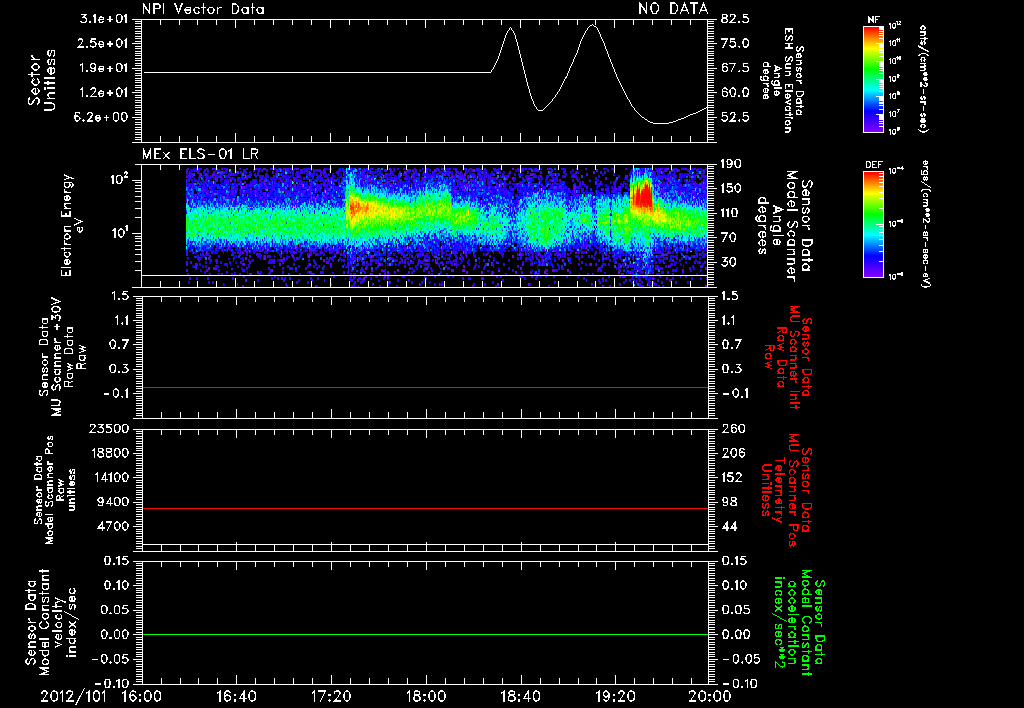Click the NPI Vector Data panel title

[203, 9]
